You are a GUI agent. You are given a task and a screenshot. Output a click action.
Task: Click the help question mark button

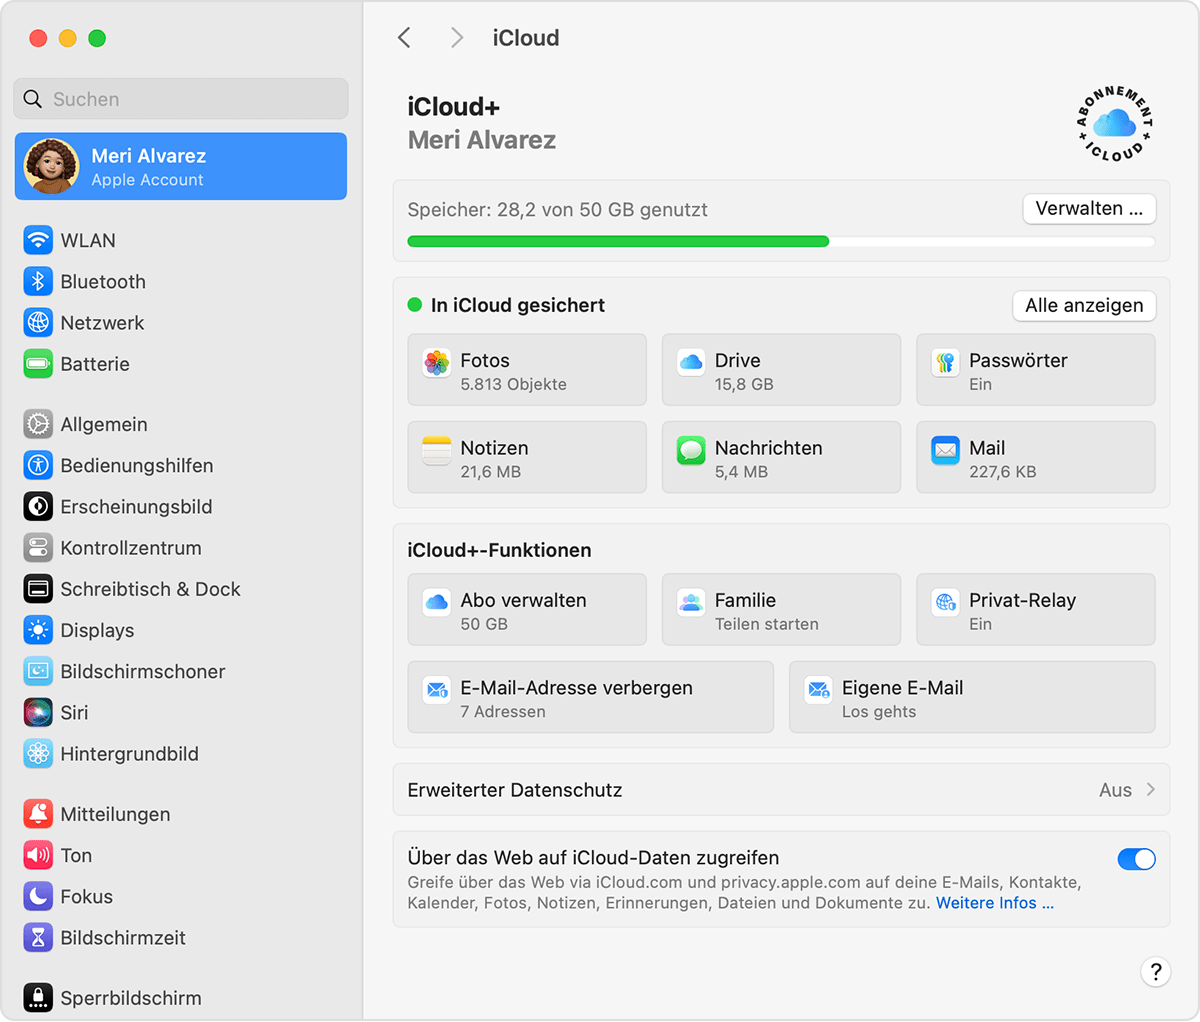pos(1155,971)
